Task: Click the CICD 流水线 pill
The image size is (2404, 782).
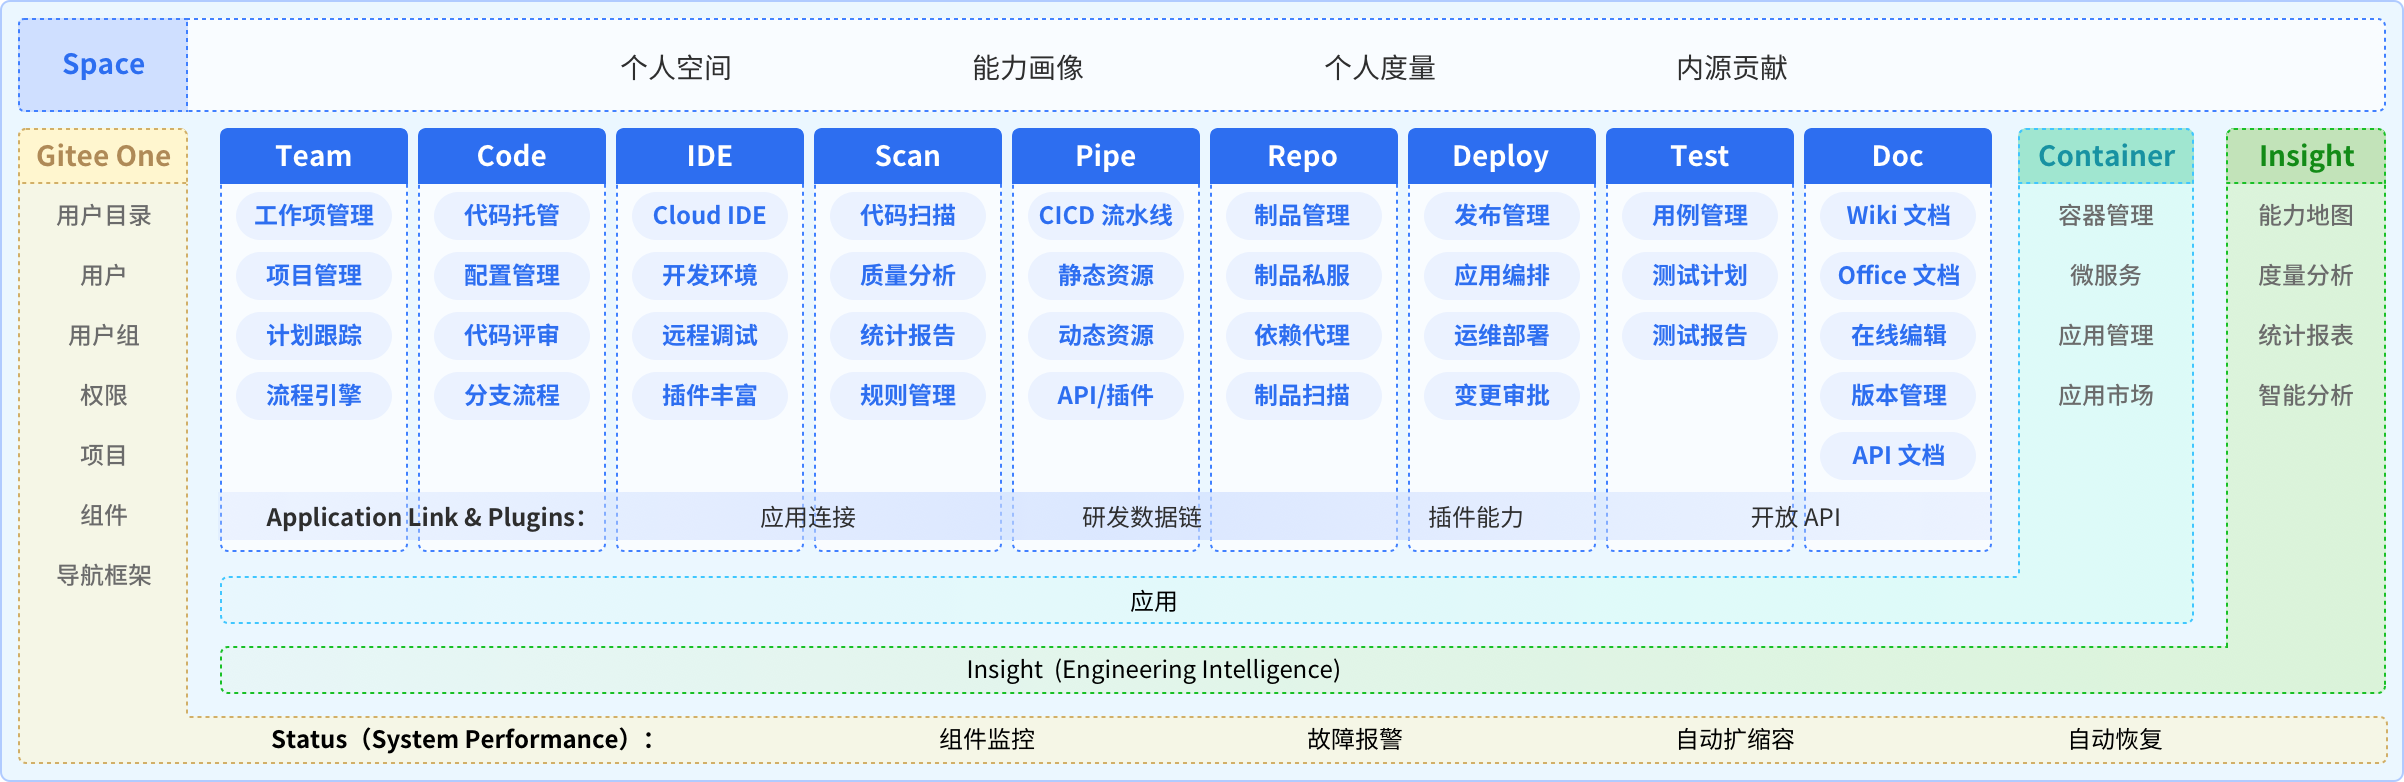Action: [1106, 216]
